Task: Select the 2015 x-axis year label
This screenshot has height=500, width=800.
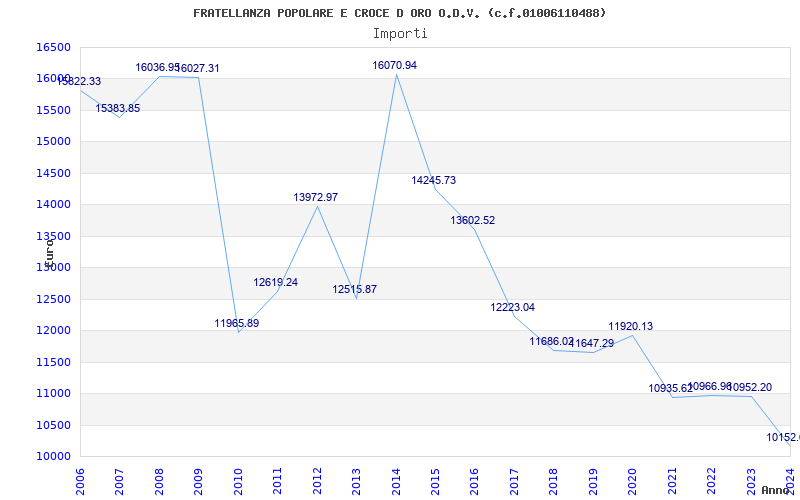Action: pyautogui.click(x=435, y=482)
